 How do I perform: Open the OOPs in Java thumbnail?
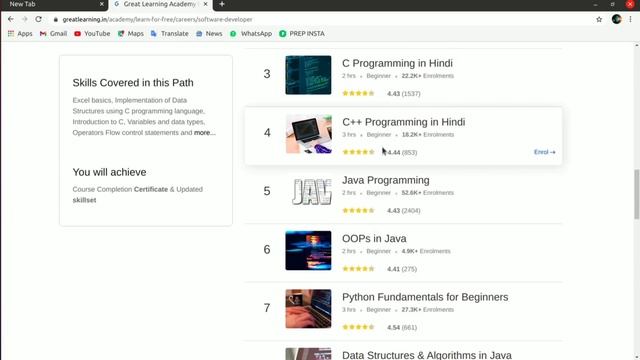tap(308, 250)
